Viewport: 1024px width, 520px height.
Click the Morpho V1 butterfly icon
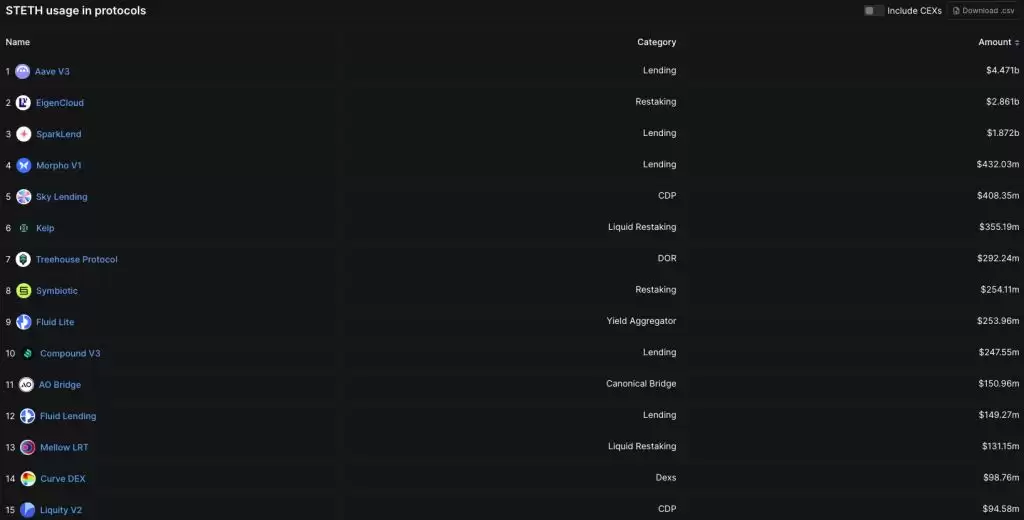(x=24, y=165)
